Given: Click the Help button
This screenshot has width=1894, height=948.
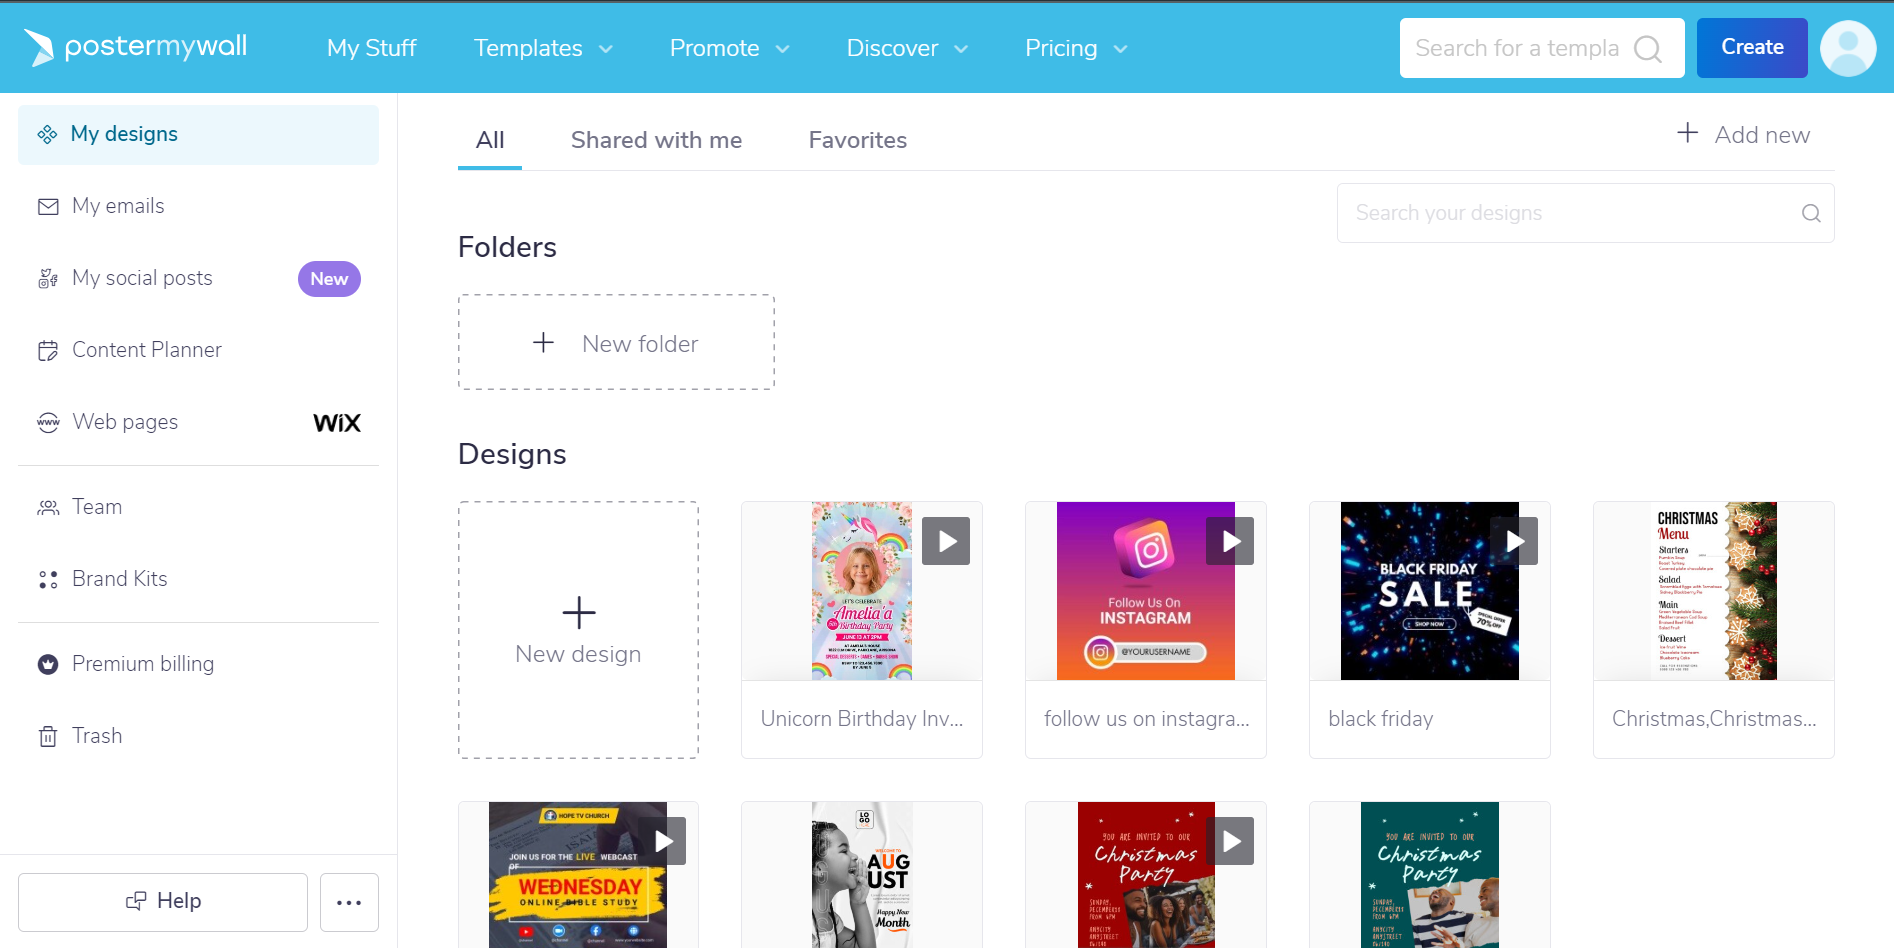Looking at the screenshot, I should tap(163, 902).
